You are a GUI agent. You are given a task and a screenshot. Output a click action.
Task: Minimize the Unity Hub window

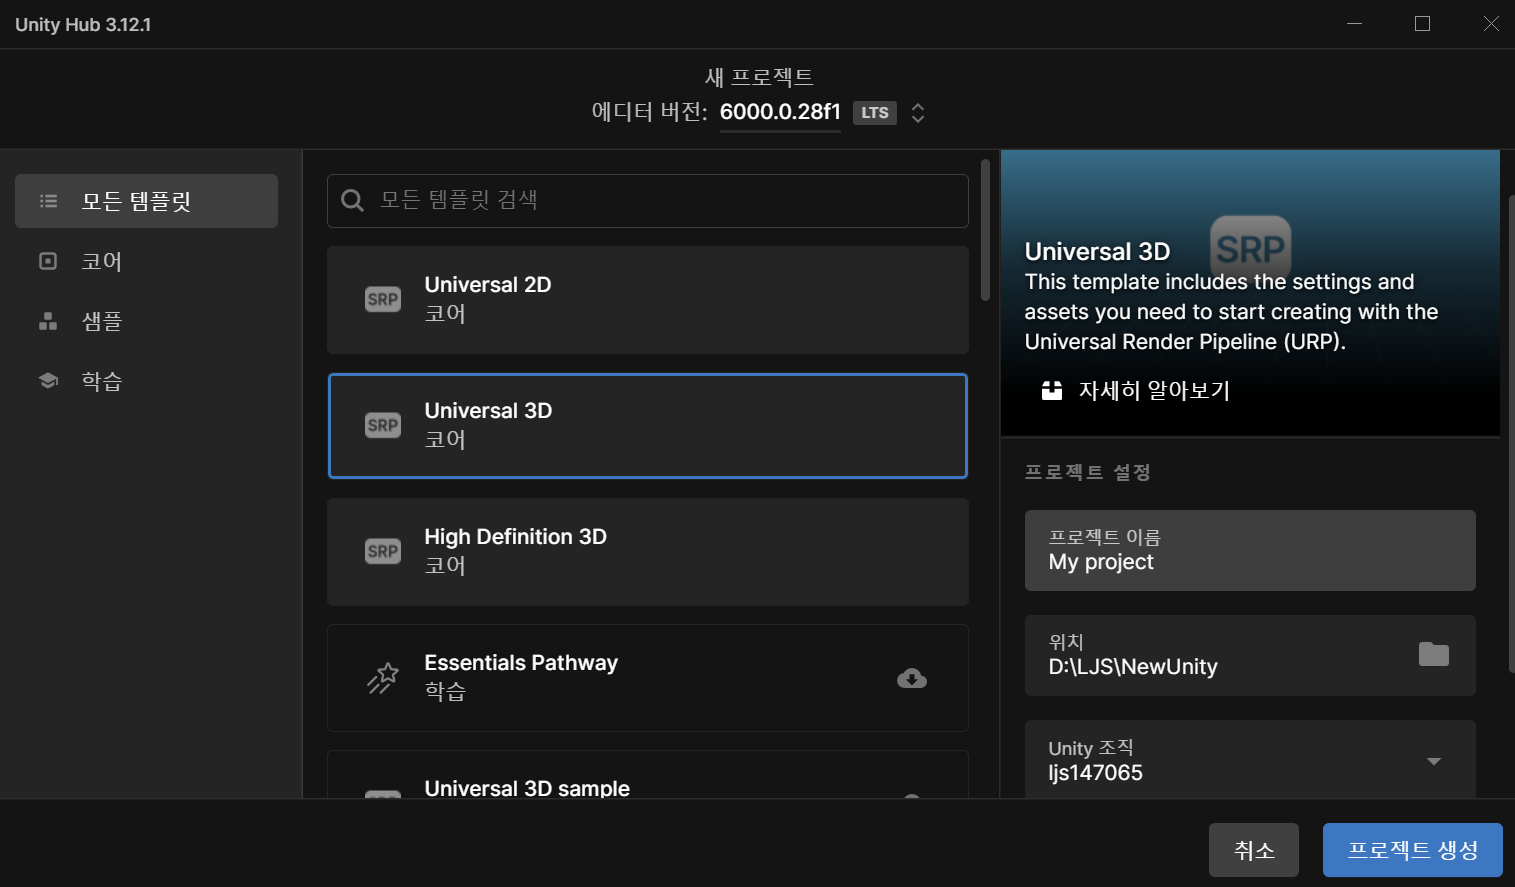[1355, 24]
